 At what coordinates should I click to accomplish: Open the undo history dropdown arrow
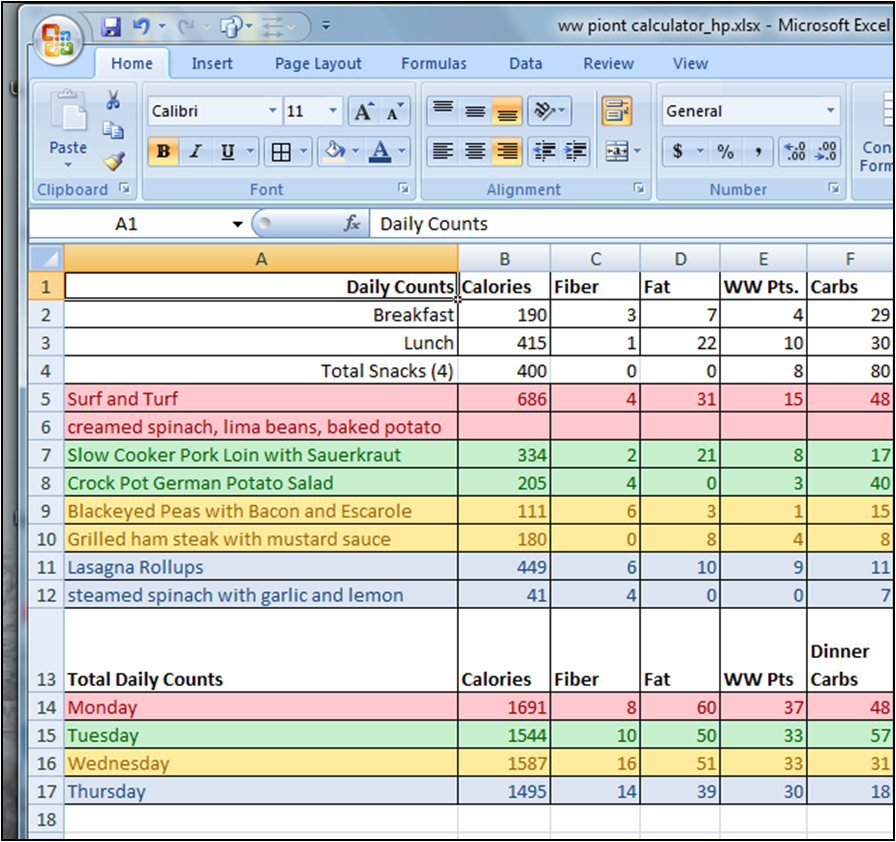(162, 26)
